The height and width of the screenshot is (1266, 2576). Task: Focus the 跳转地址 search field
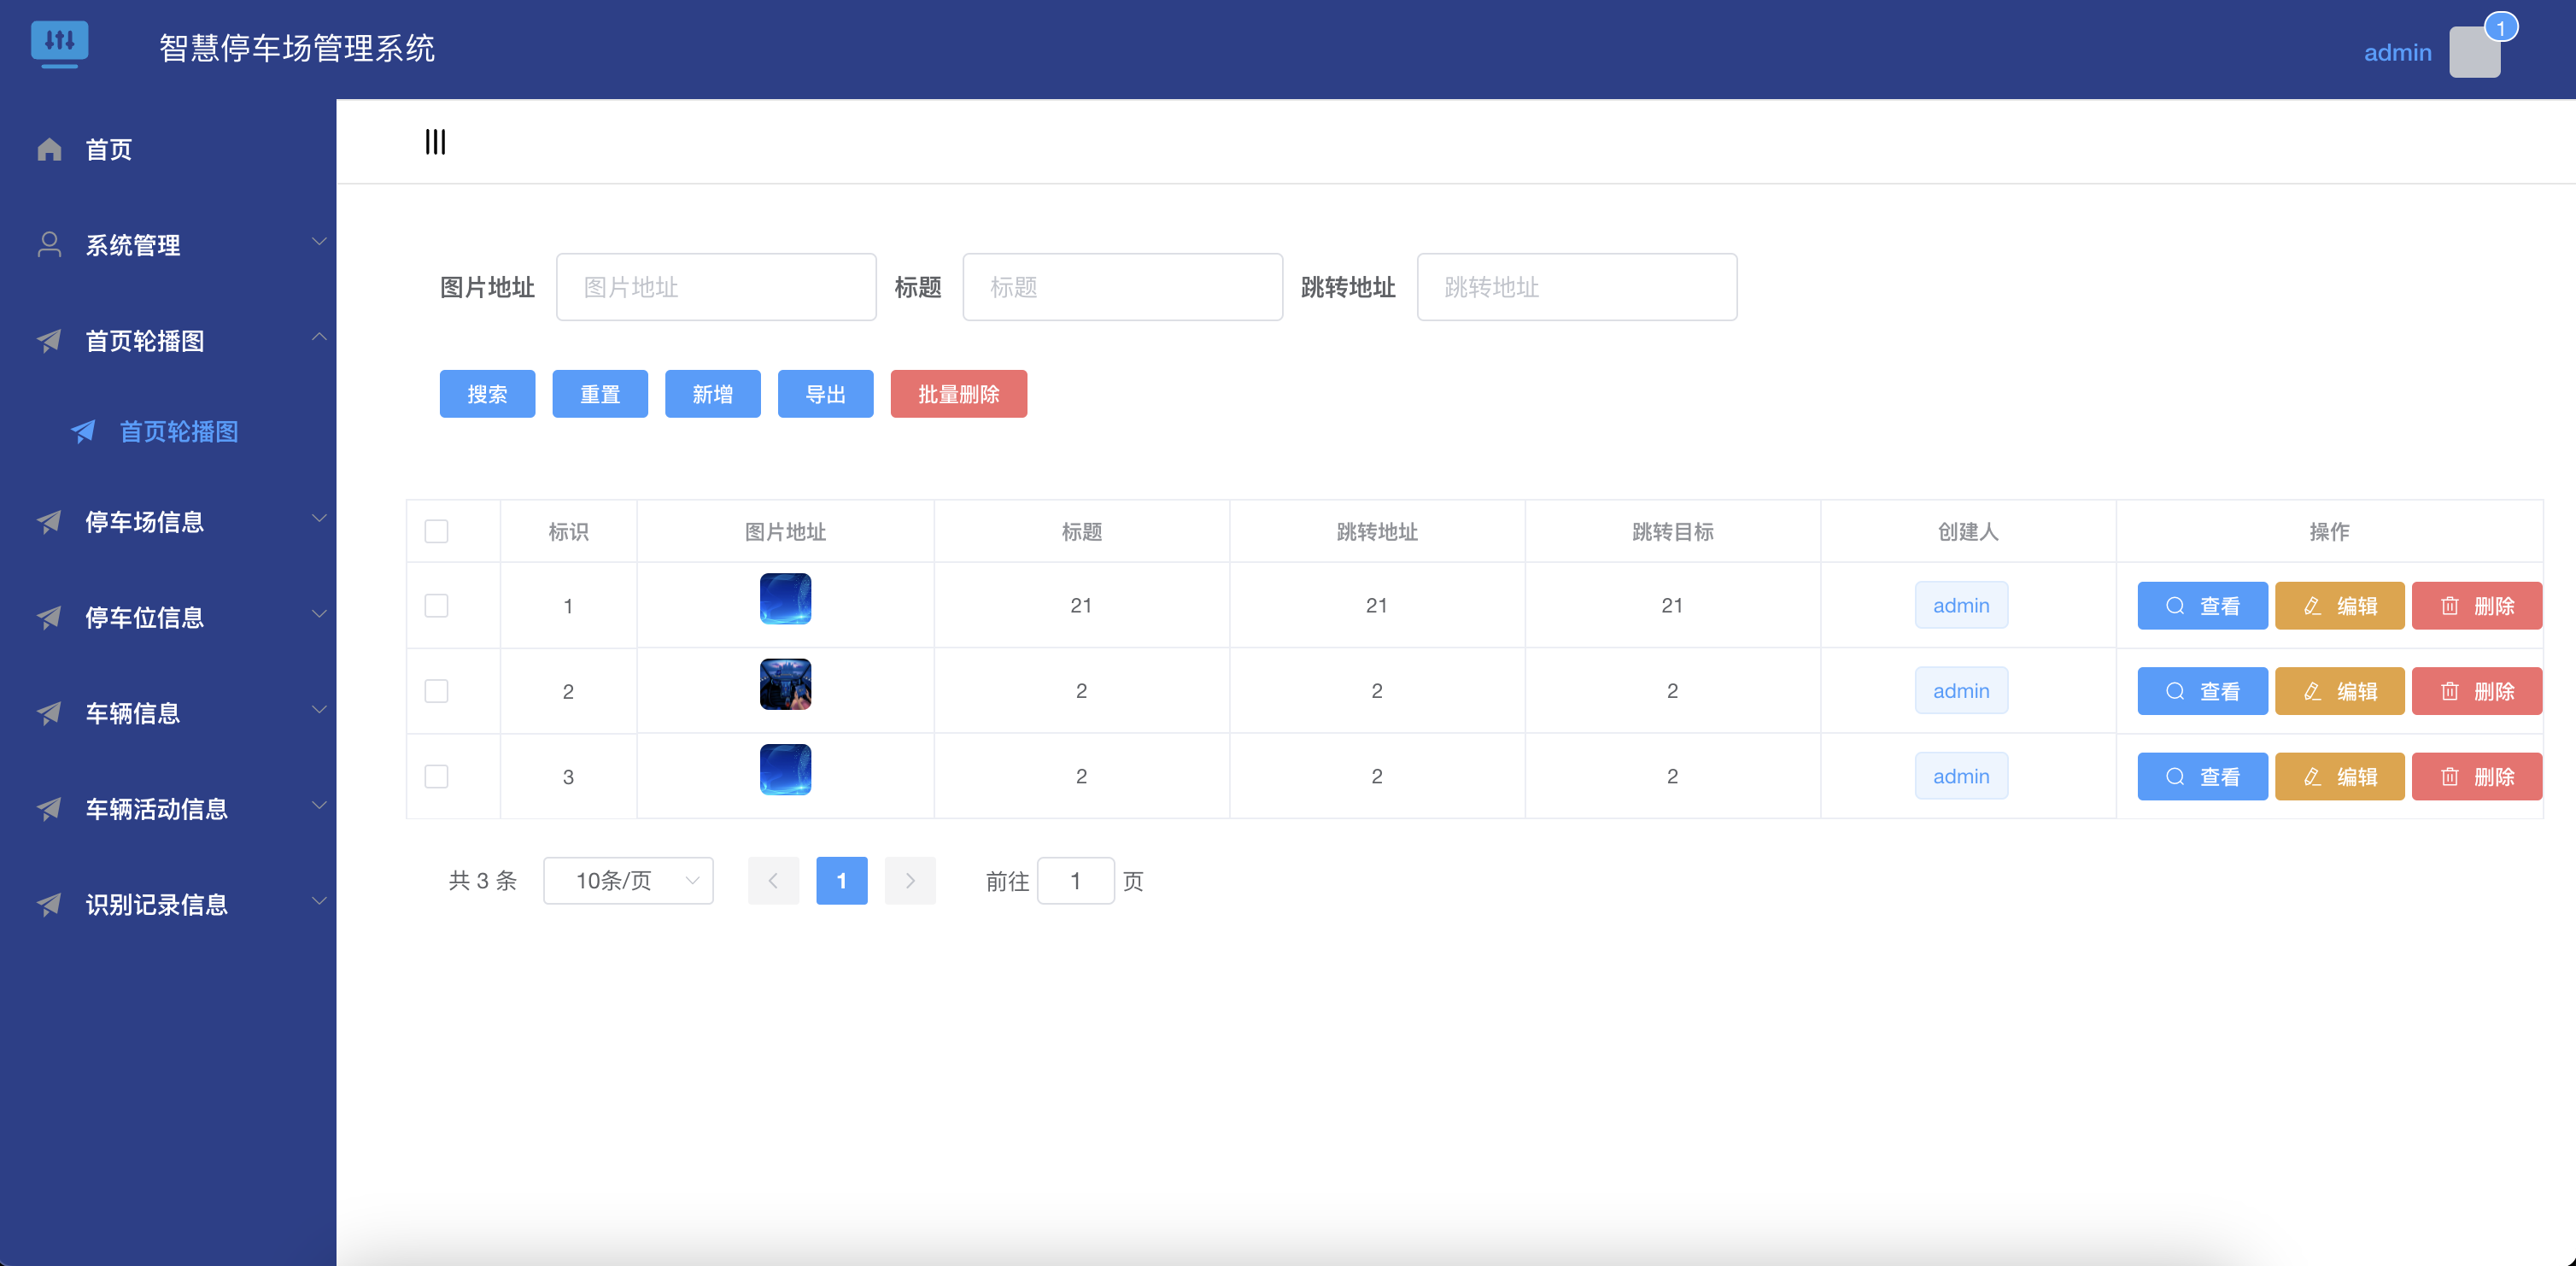1577,287
